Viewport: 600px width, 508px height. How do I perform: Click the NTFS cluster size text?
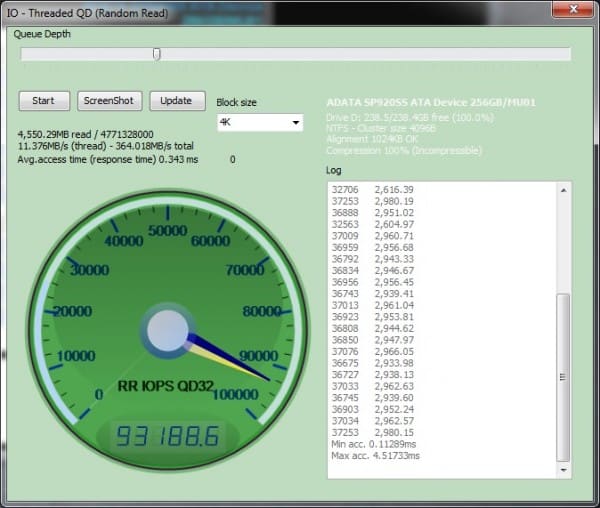pyautogui.click(x=381, y=128)
